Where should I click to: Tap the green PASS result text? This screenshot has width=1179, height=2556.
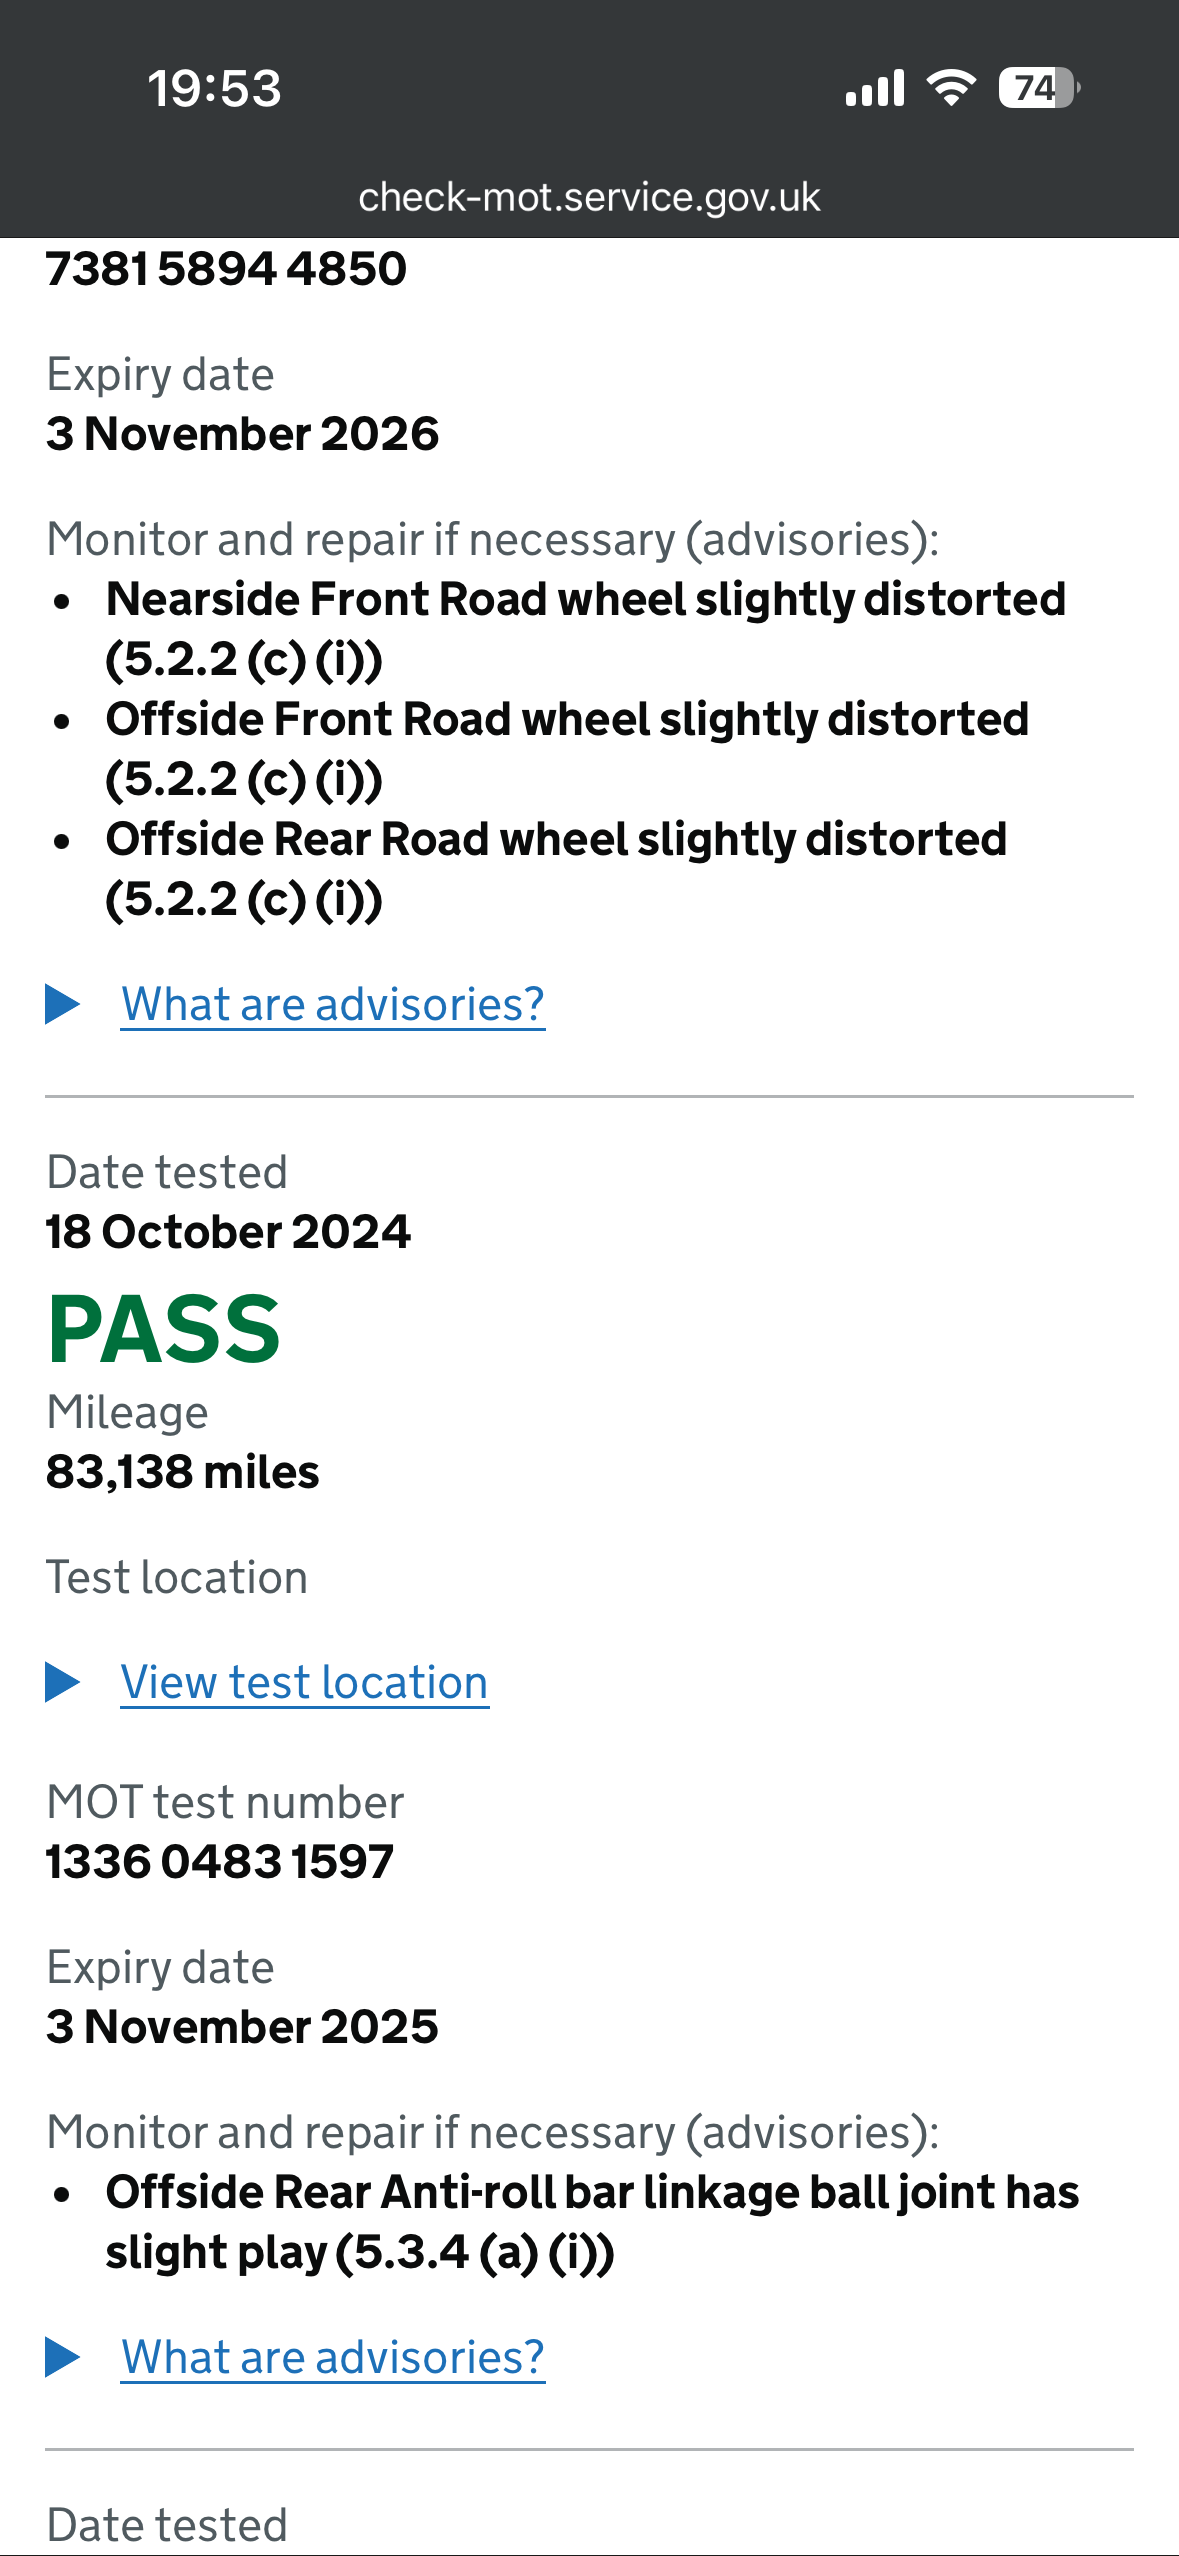click(164, 1329)
